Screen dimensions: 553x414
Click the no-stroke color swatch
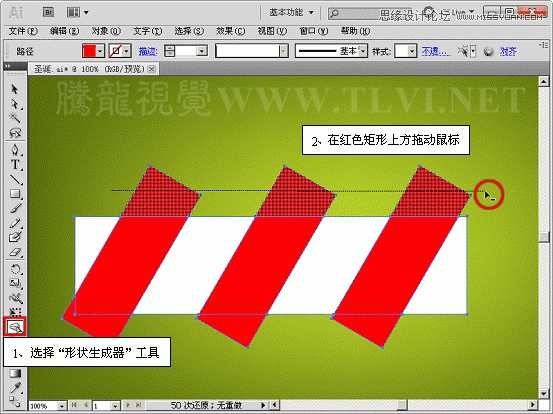(115, 51)
